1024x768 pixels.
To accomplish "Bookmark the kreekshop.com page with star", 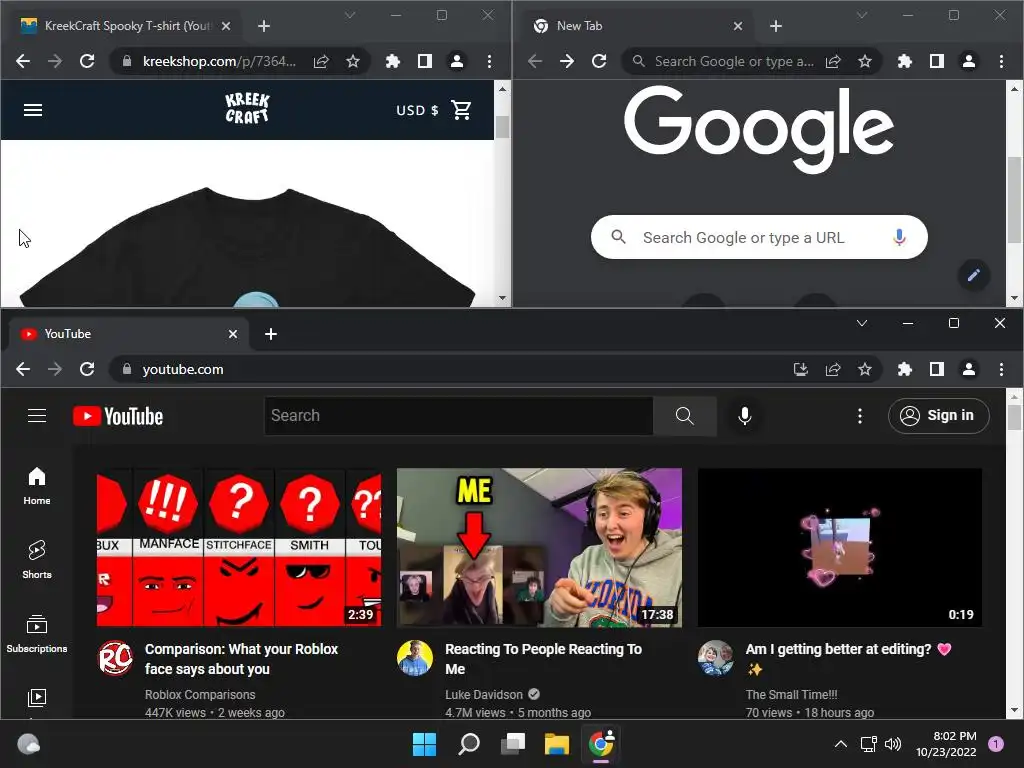I will click(353, 61).
